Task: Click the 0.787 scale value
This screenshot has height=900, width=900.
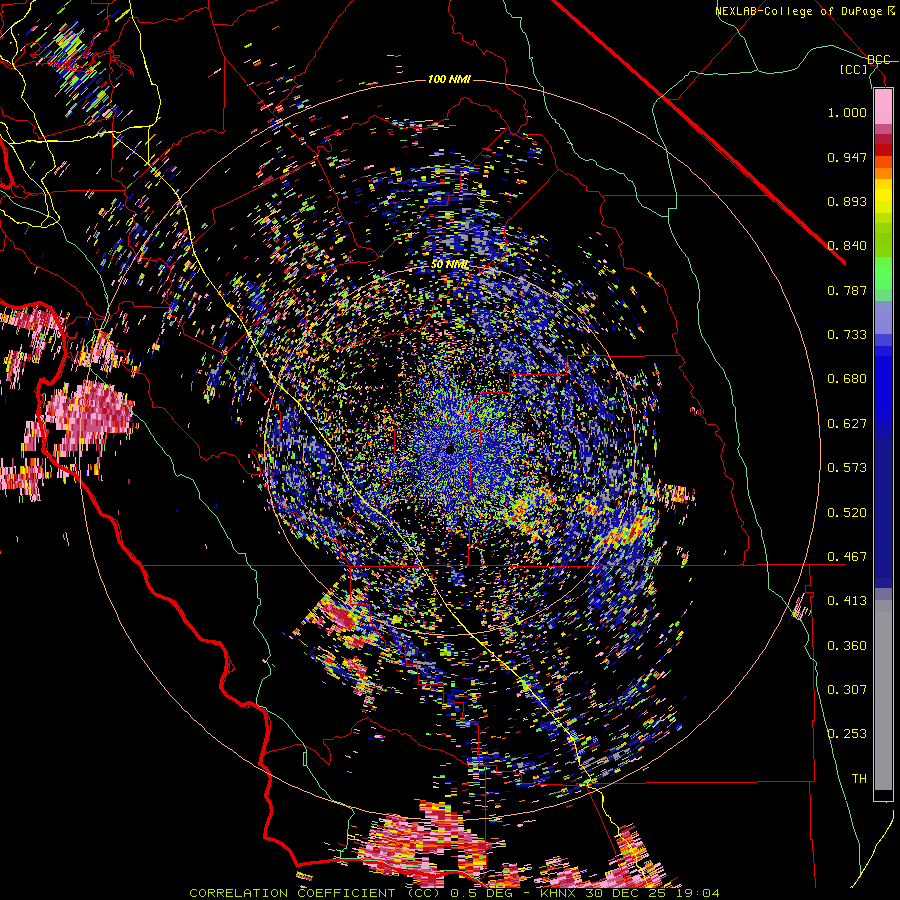Action: coord(847,290)
